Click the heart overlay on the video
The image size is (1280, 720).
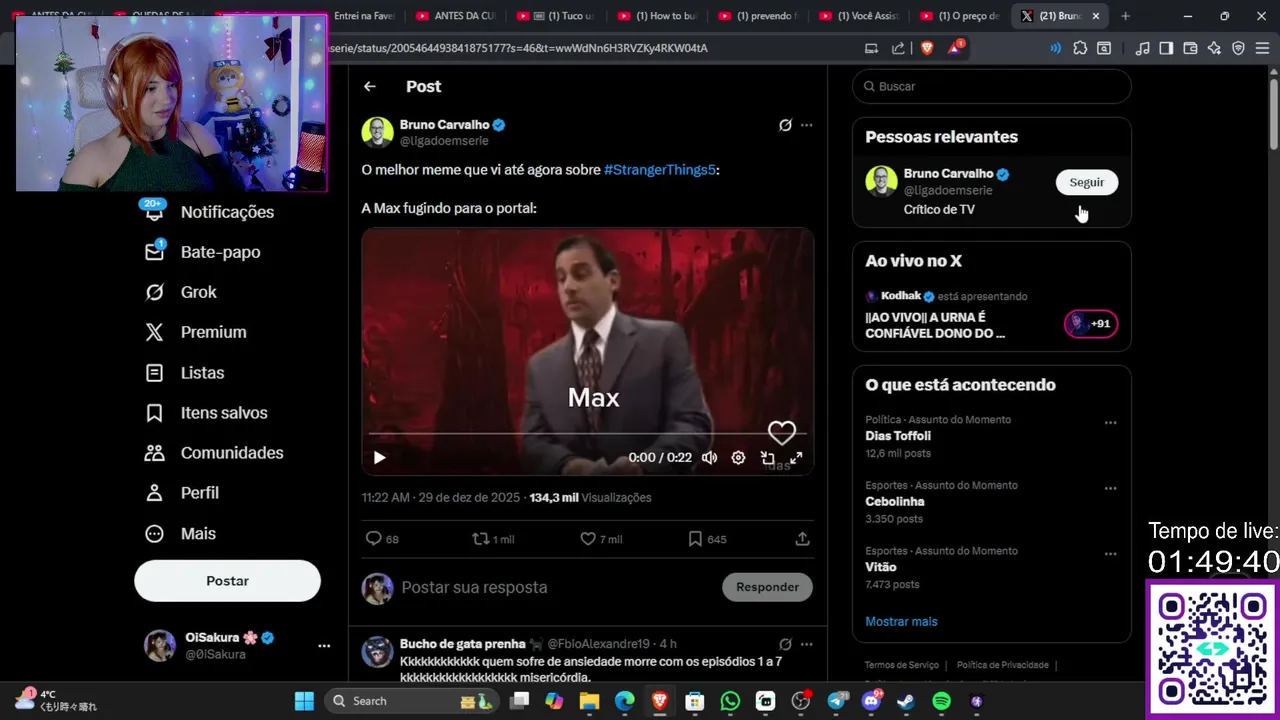[x=782, y=433]
